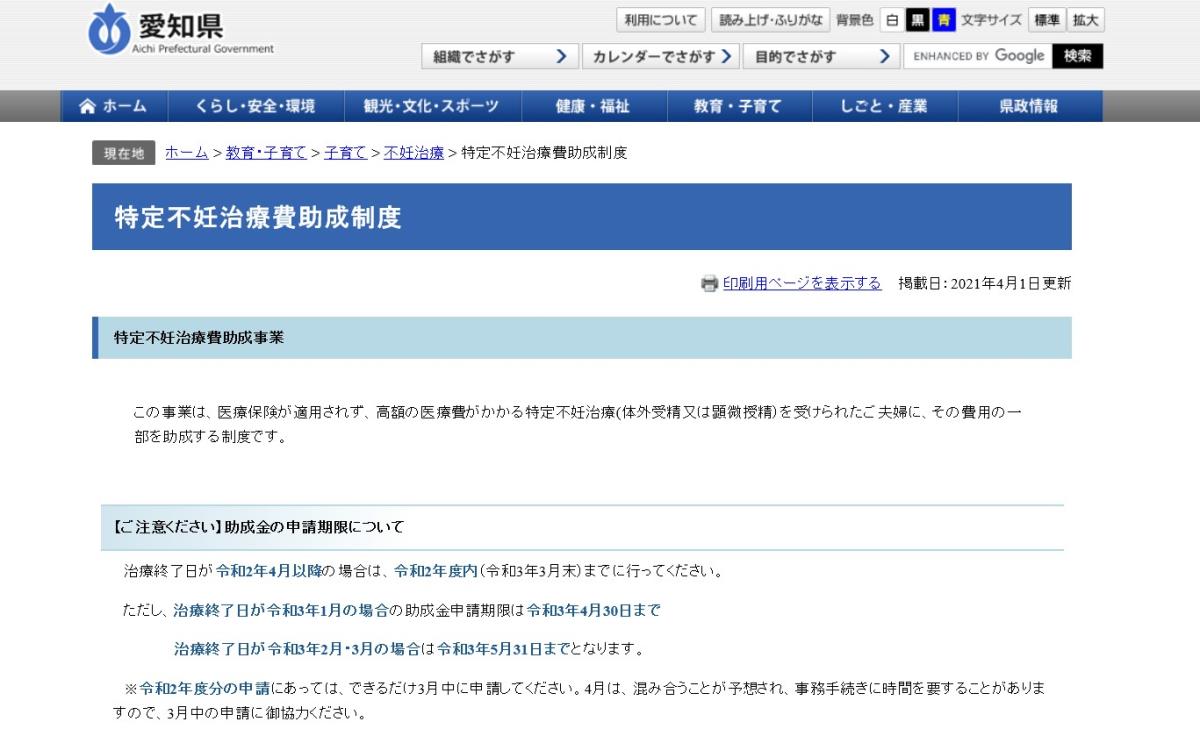Open くらし・安全・環境 tab
Screen dimensions: 1200x729
[255, 106]
